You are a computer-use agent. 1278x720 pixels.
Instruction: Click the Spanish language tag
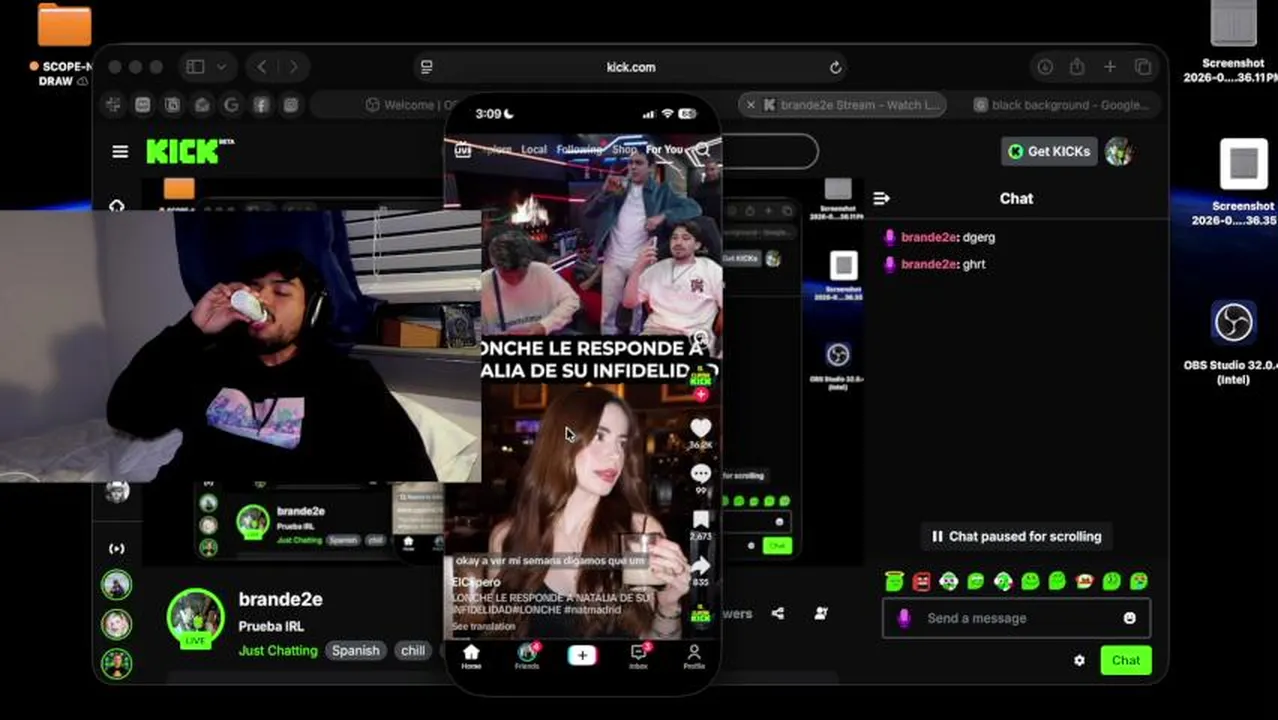pyautogui.click(x=356, y=650)
